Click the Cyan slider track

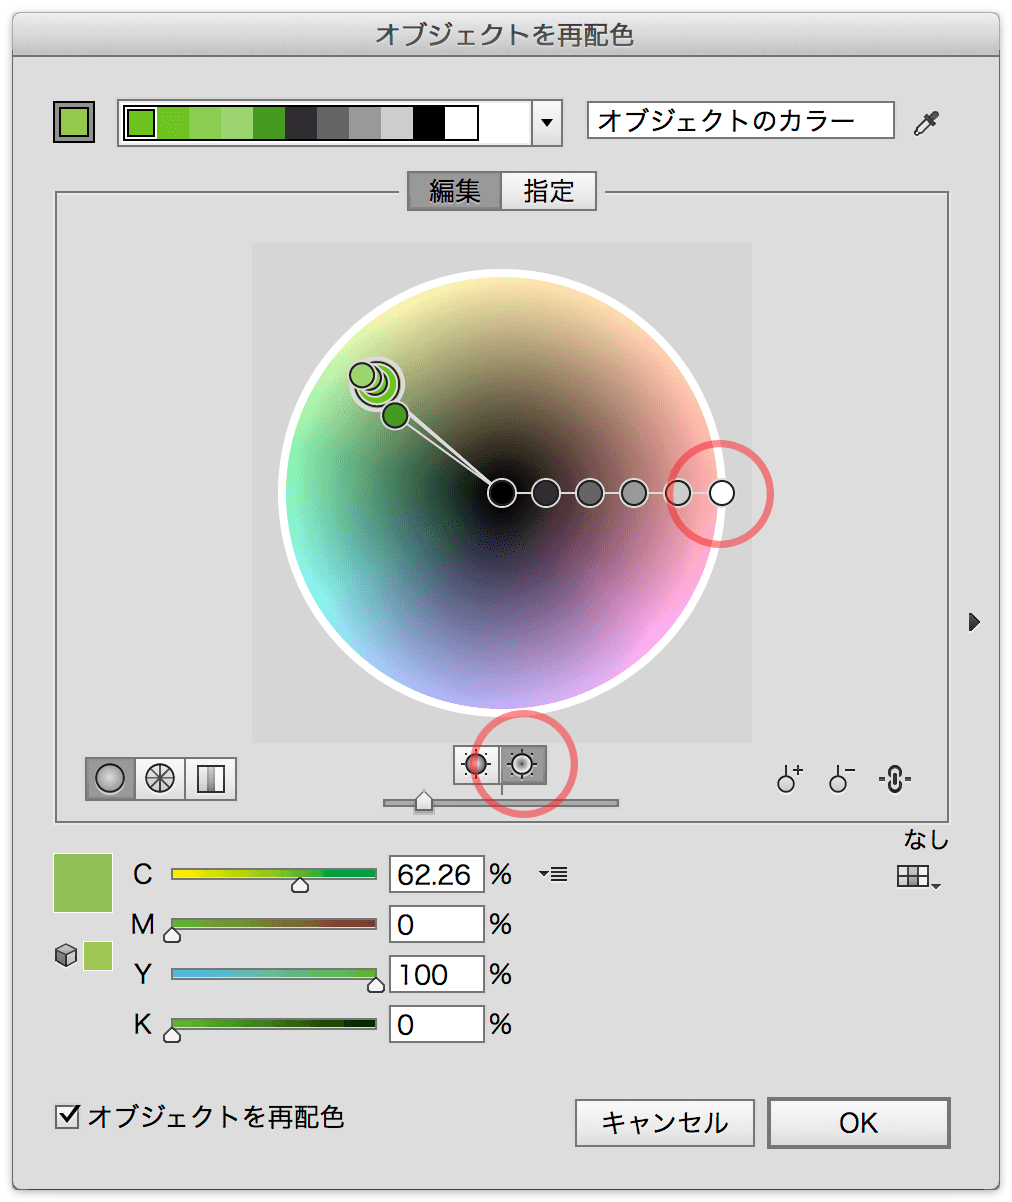point(274,874)
